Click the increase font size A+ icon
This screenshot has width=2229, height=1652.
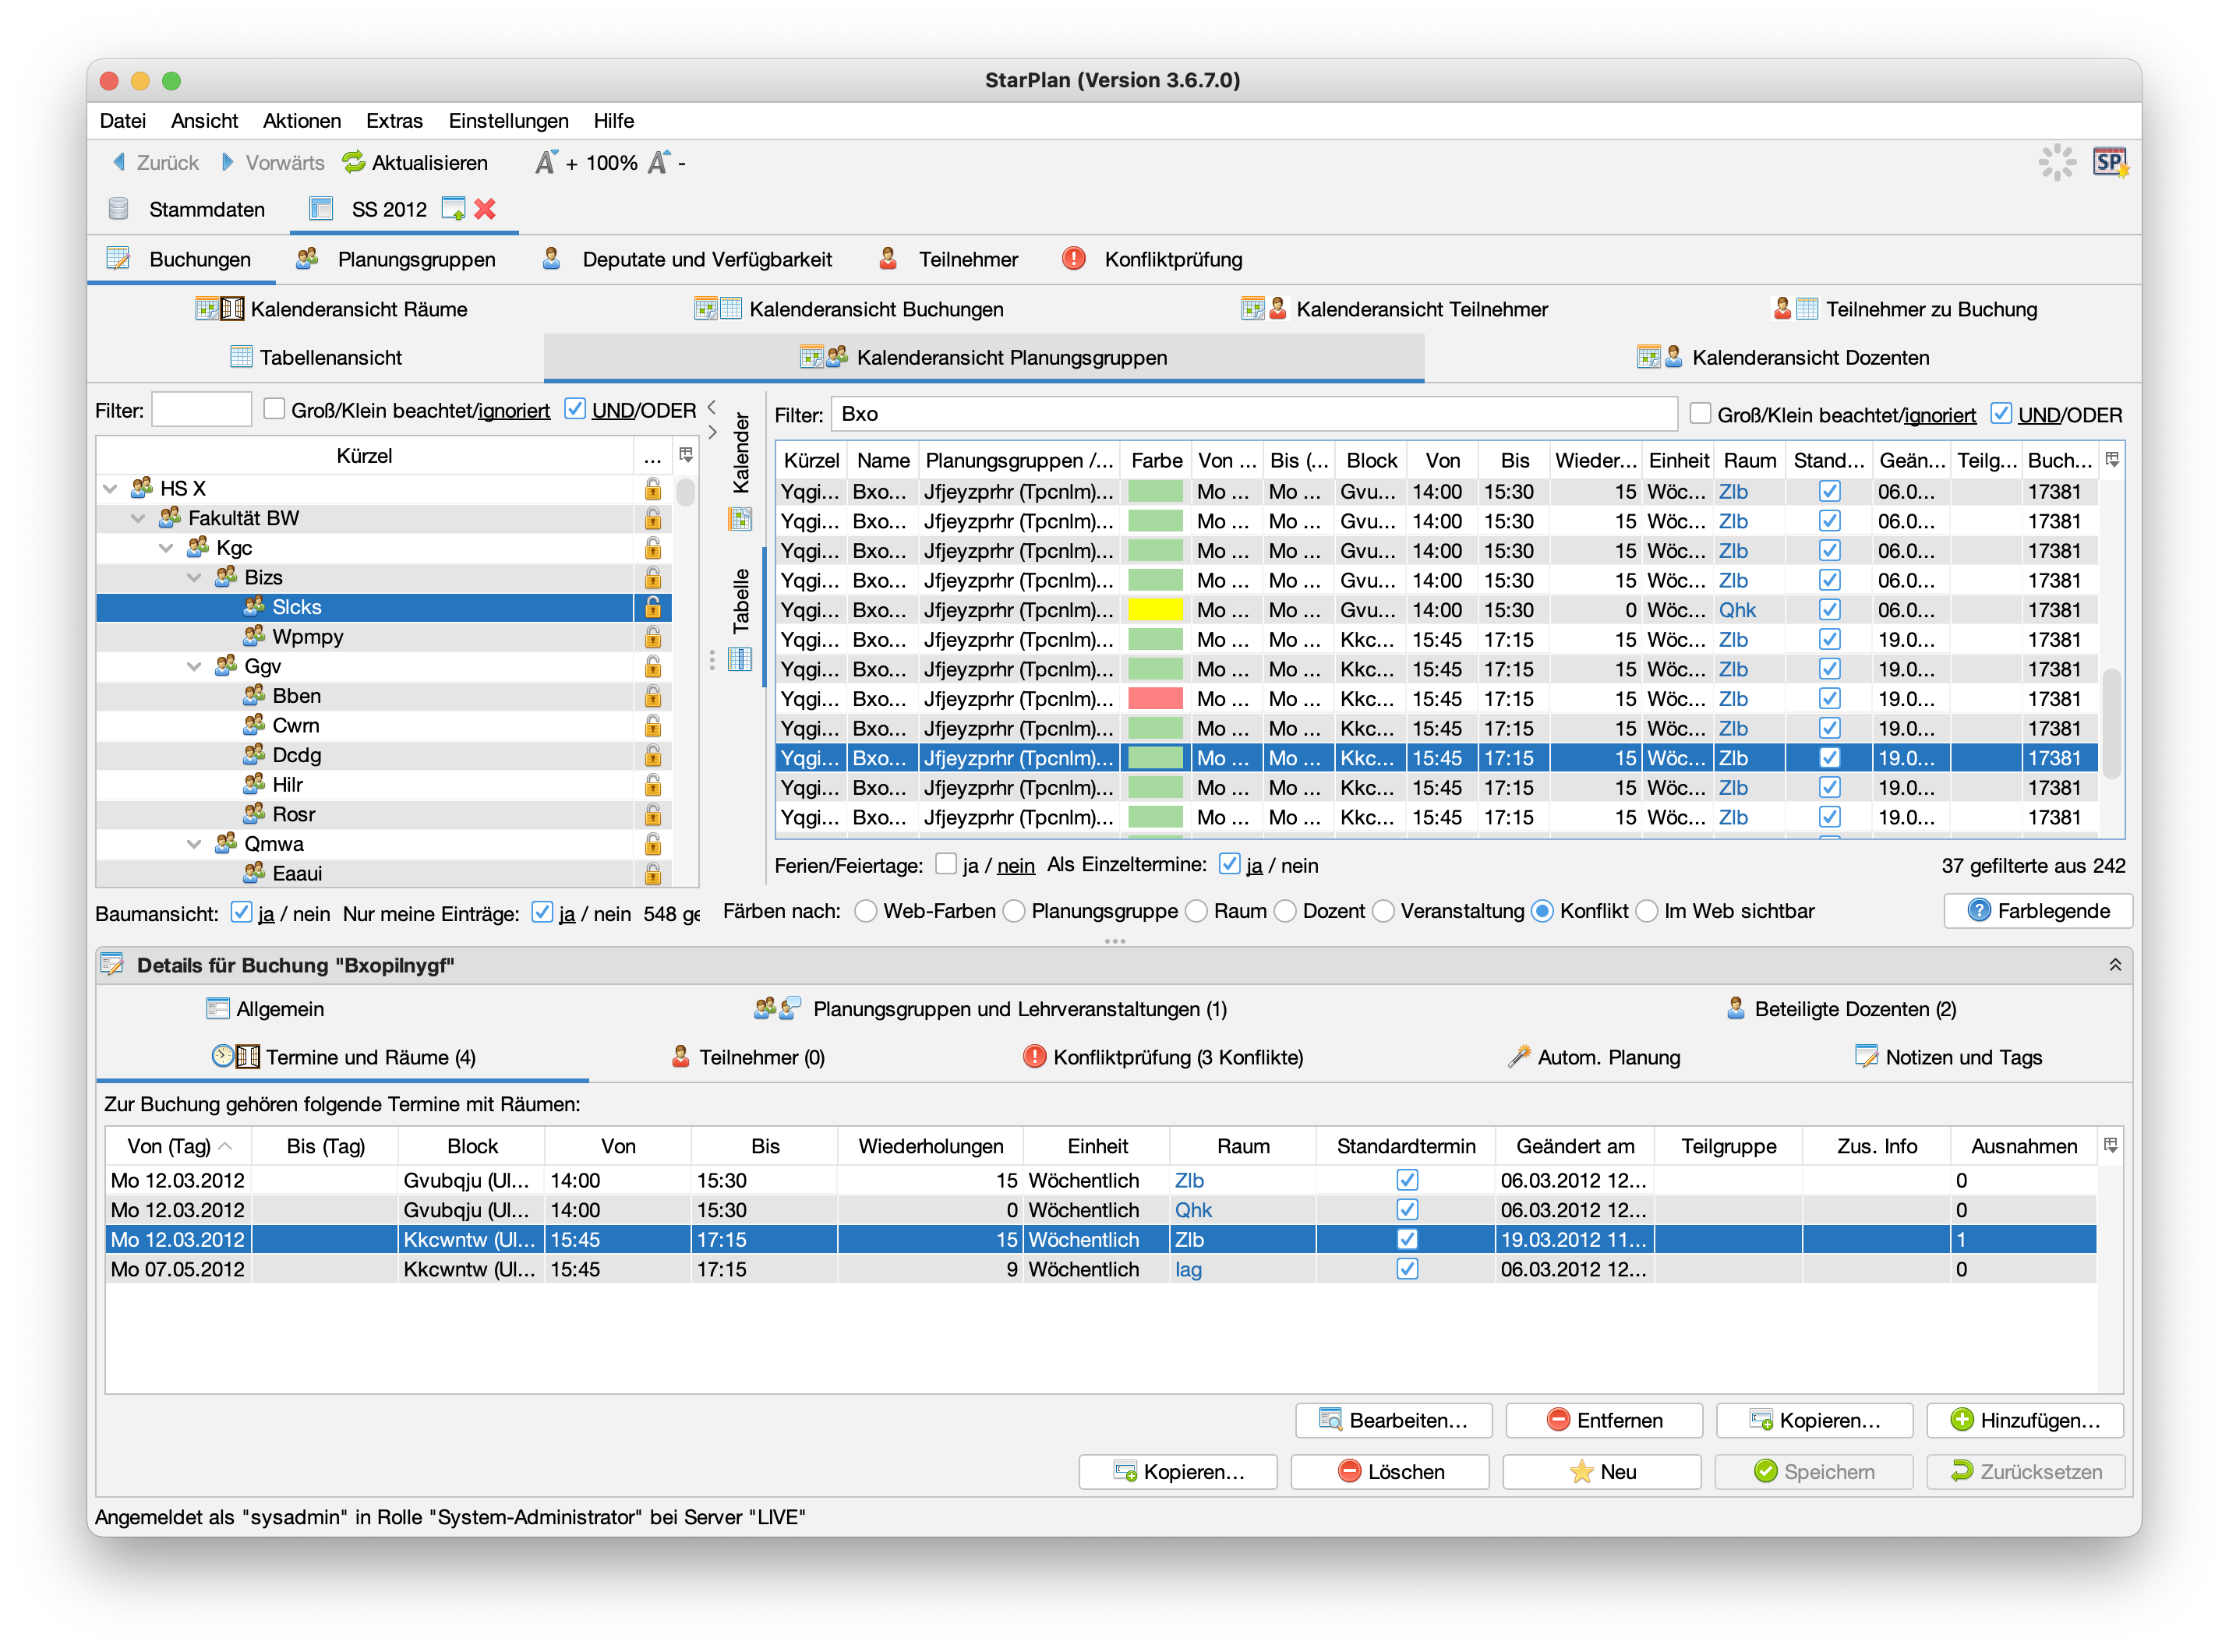546,162
